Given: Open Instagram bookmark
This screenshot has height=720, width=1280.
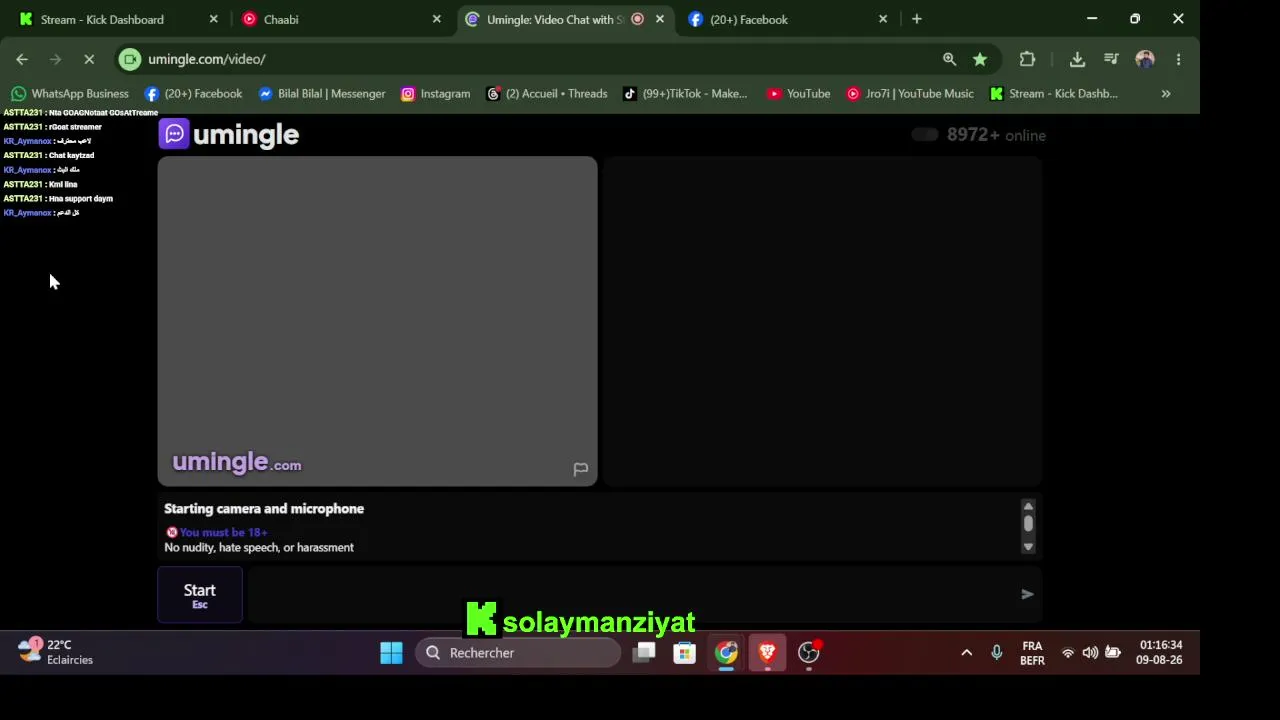Looking at the screenshot, I should (436, 93).
